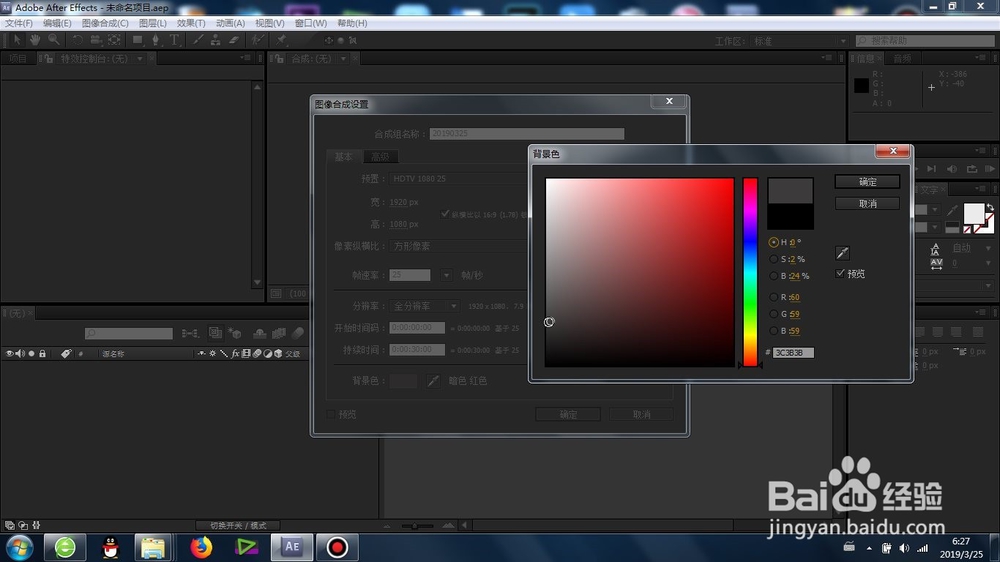This screenshot has width=1000, height=562.
Task: Open the workspace dropdown
Action: click(800, 41)
